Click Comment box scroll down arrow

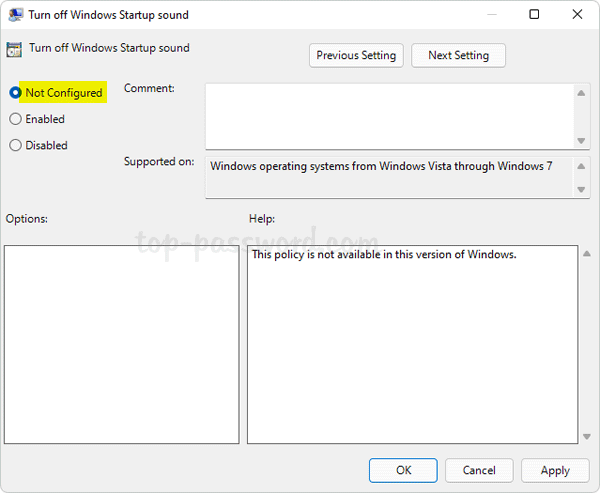coord(581,140)
